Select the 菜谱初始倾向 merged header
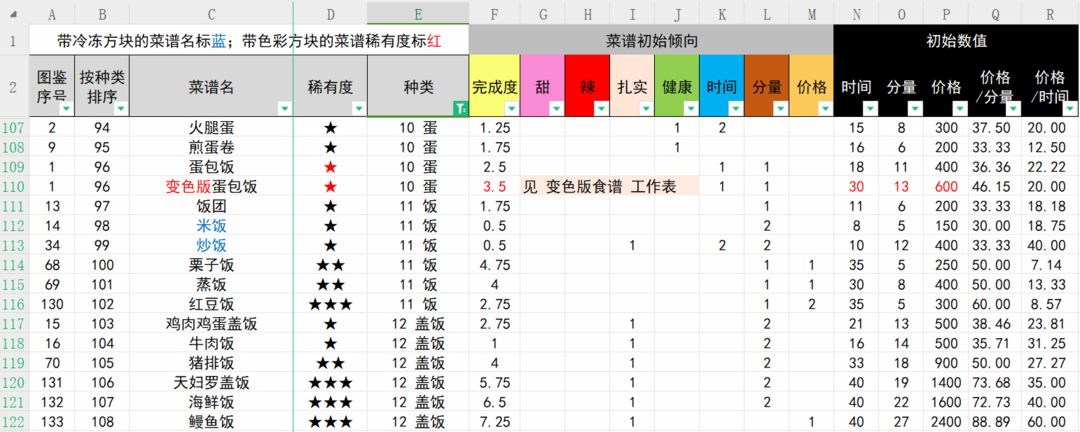This screenshot has width=1080, height=432. tap(651, 41)
